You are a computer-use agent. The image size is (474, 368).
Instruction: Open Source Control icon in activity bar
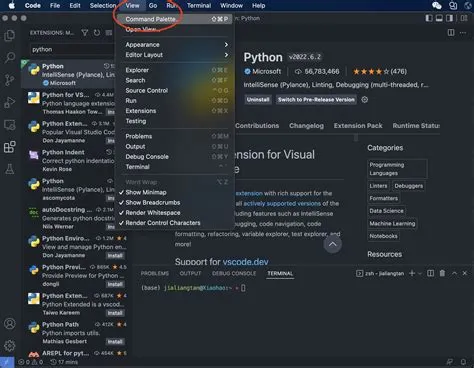[10, 80]
